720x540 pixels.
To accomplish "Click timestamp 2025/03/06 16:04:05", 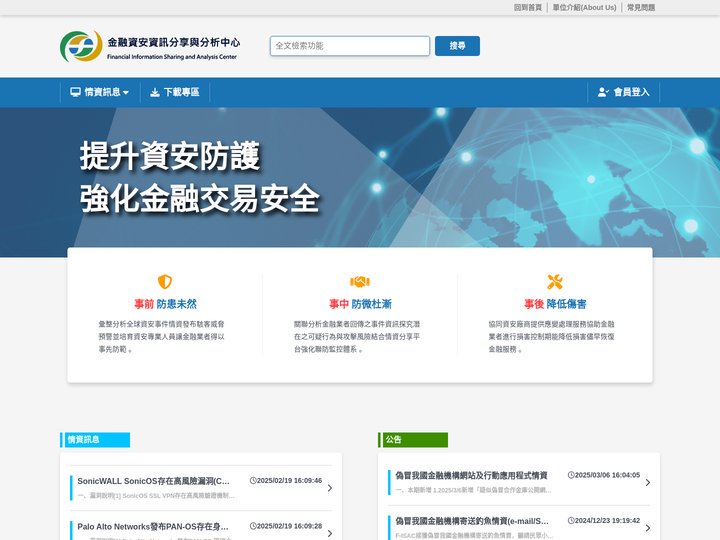I will pyautogui.click(x=608, y=475).
